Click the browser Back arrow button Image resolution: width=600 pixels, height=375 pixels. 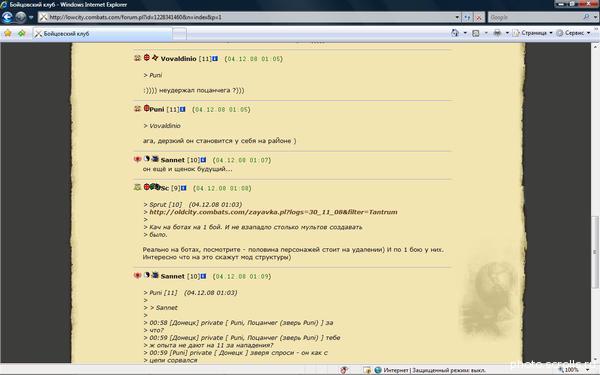7,17
